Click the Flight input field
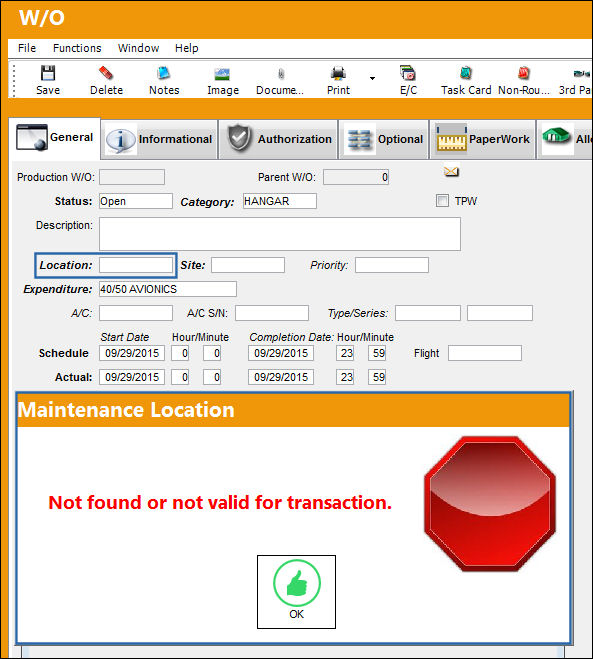This screenshot has height=659, width=593. (485, 353)
